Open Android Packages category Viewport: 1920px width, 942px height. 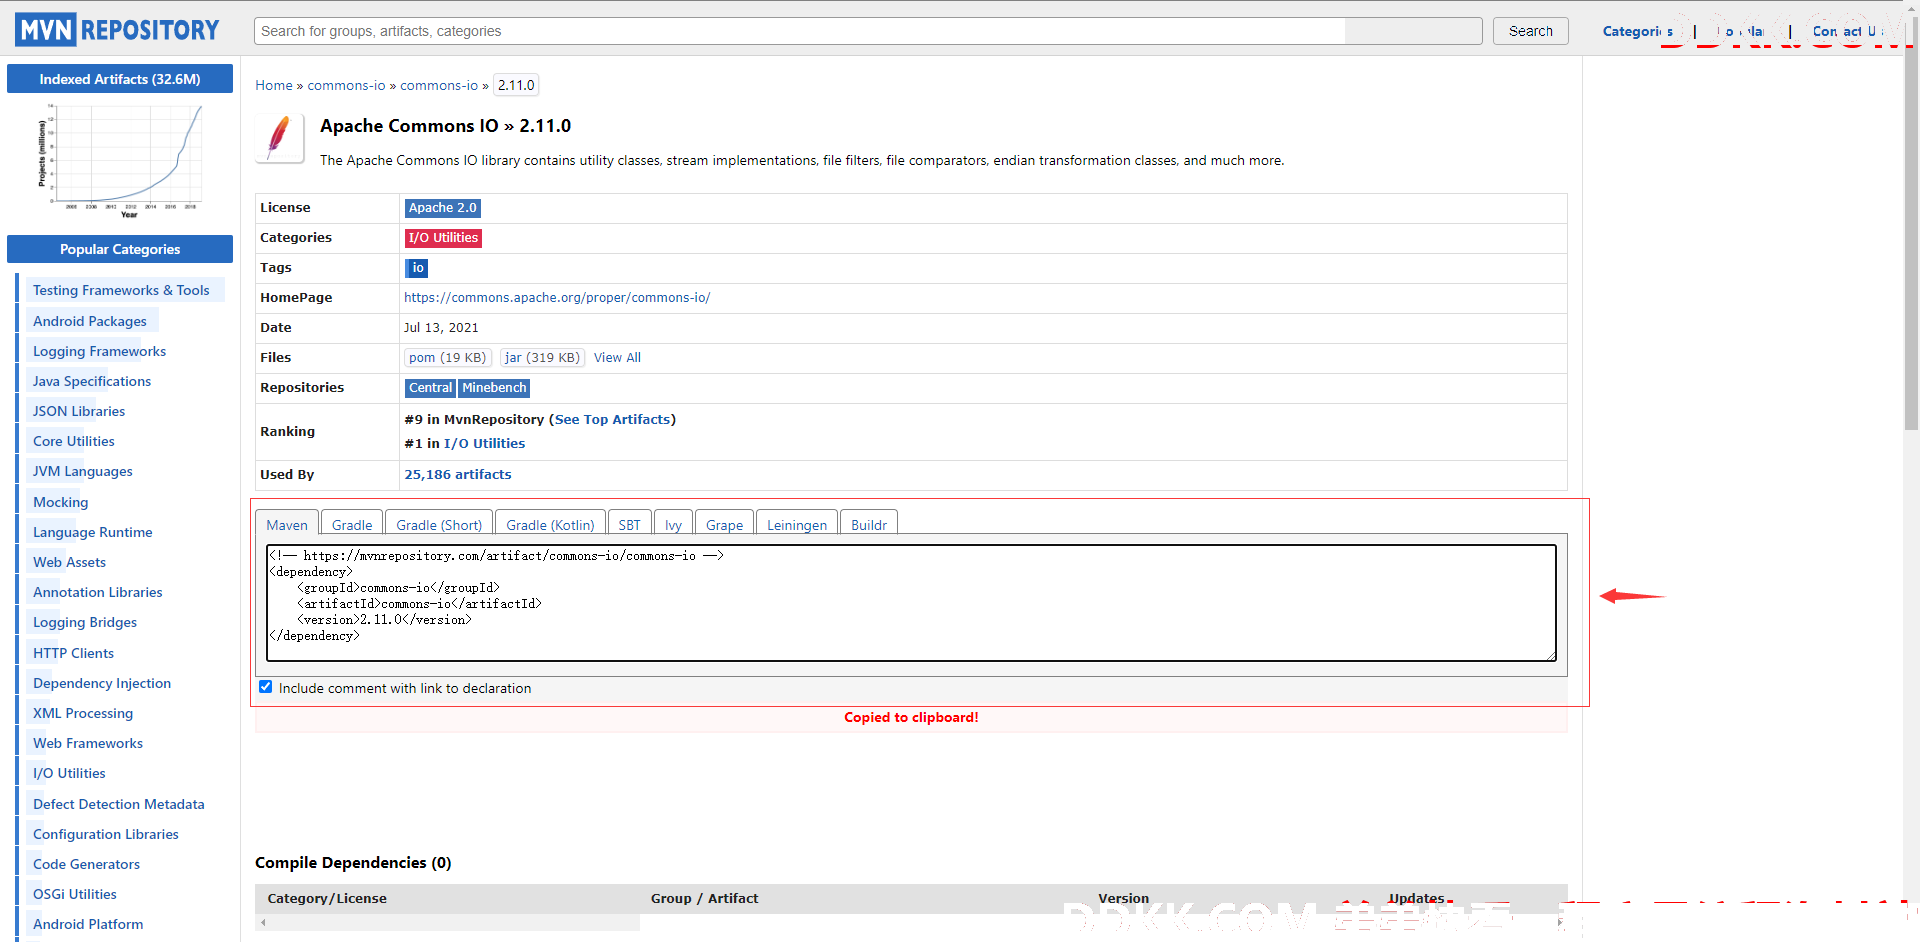(90, 321)
